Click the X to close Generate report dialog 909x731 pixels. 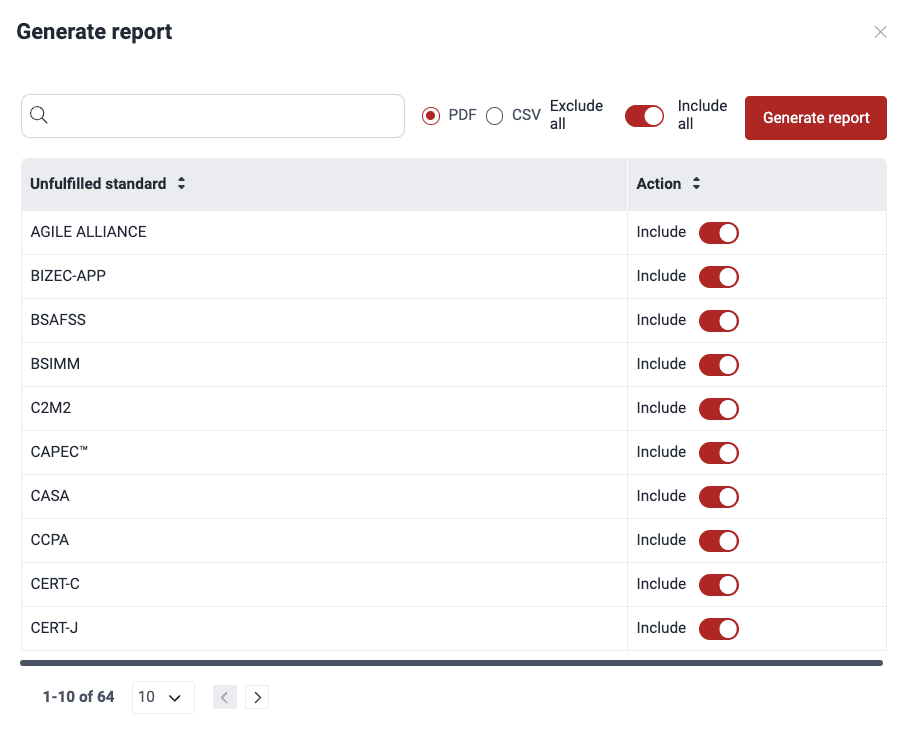click(x=881, y=31)
